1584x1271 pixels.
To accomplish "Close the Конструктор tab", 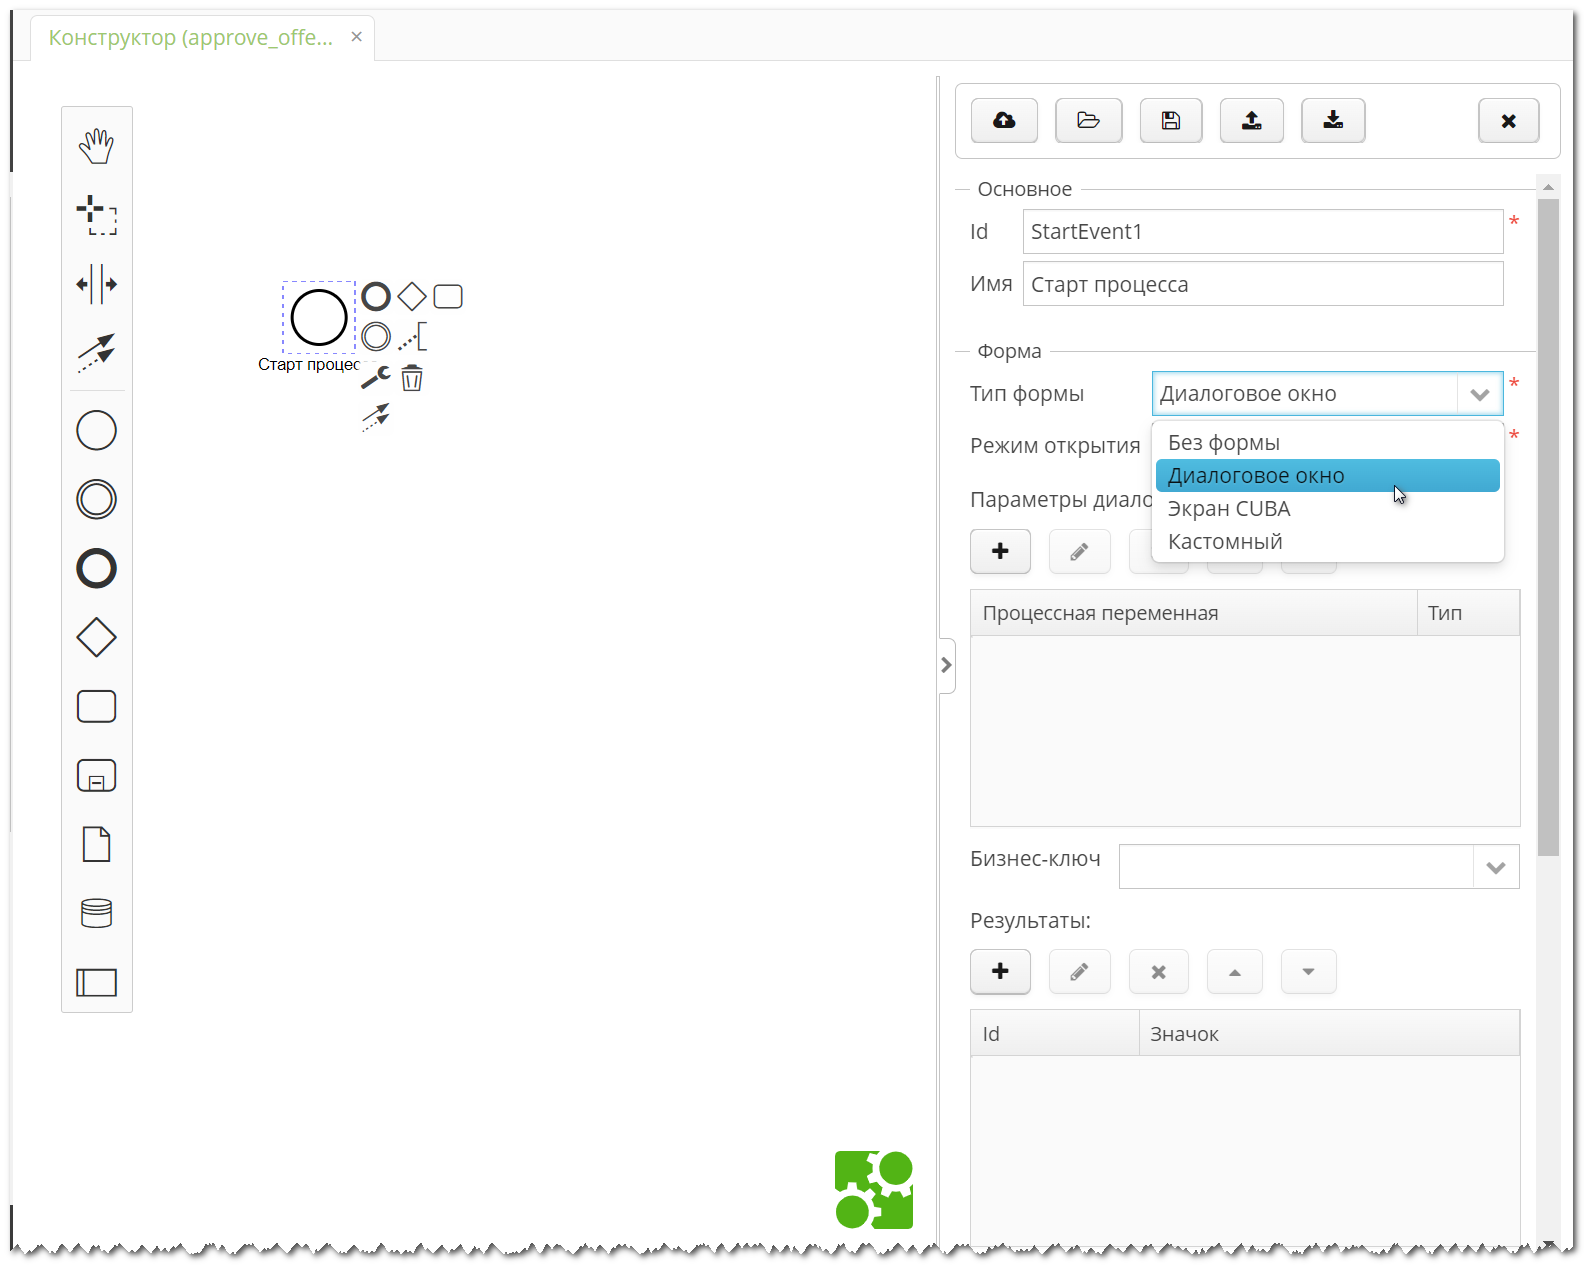I will pyautogui.click(x=356, y=37).
